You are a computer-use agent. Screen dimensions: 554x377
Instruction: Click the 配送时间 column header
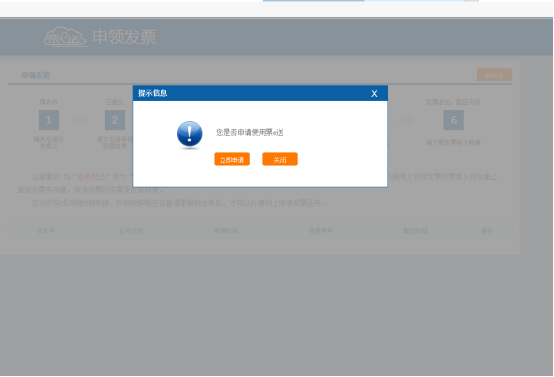416,231
